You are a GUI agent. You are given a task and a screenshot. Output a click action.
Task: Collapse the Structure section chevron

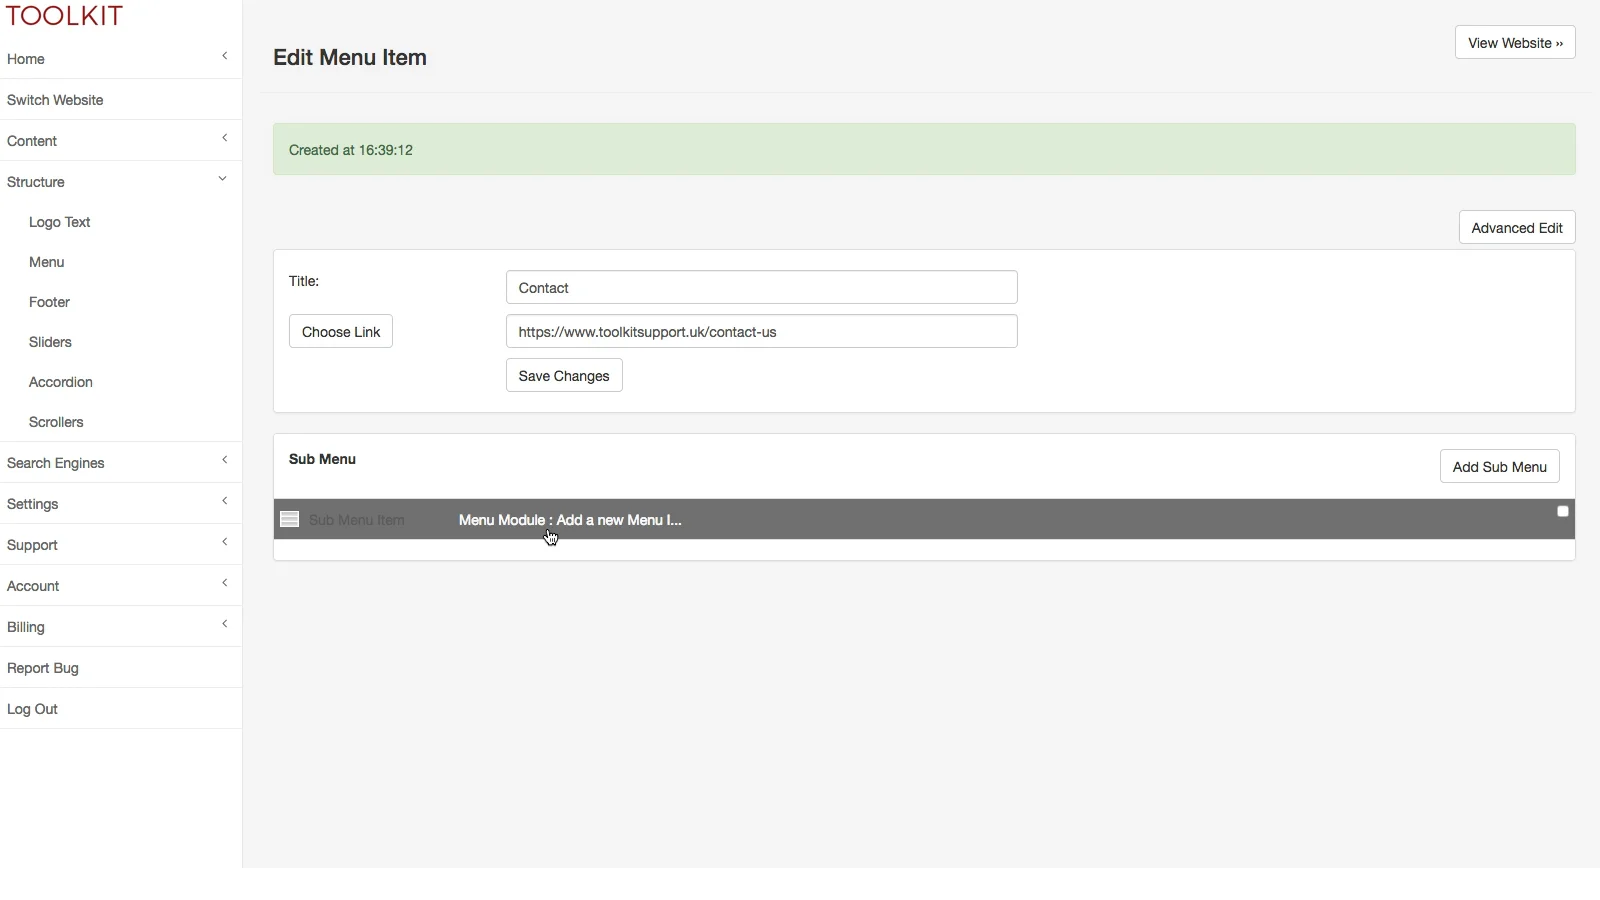tap(222, 179)
